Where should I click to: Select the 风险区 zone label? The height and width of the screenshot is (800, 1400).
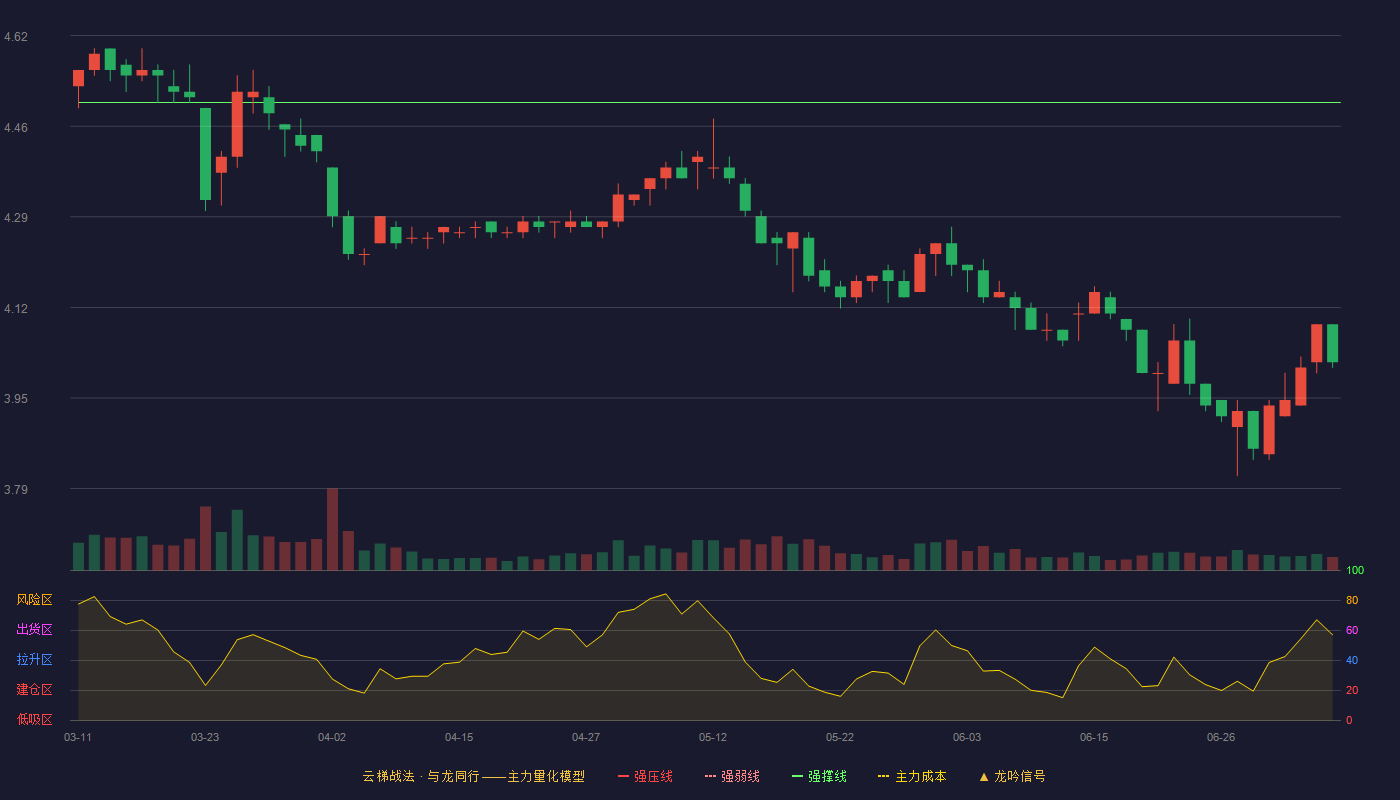pyautogui.click(x=34, y=600)
